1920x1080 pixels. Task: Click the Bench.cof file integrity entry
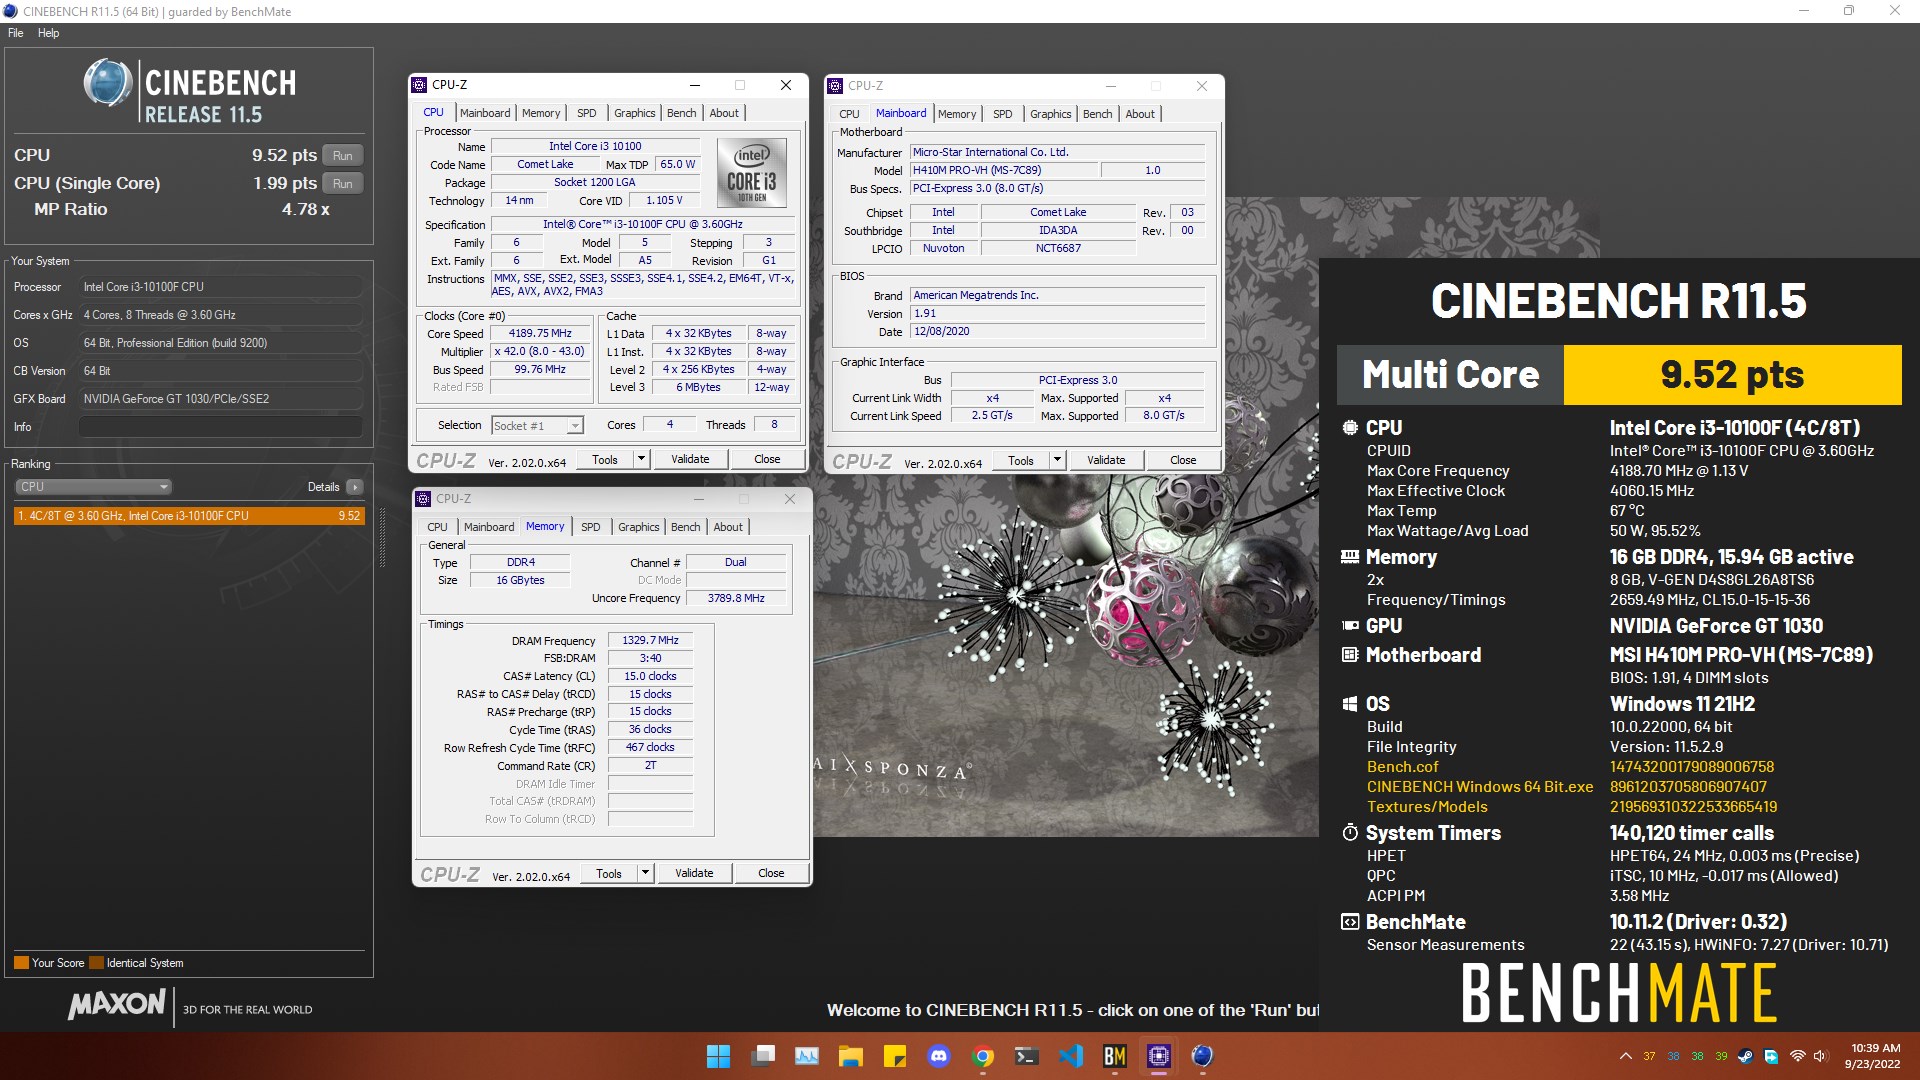[x=1402, y=767]
